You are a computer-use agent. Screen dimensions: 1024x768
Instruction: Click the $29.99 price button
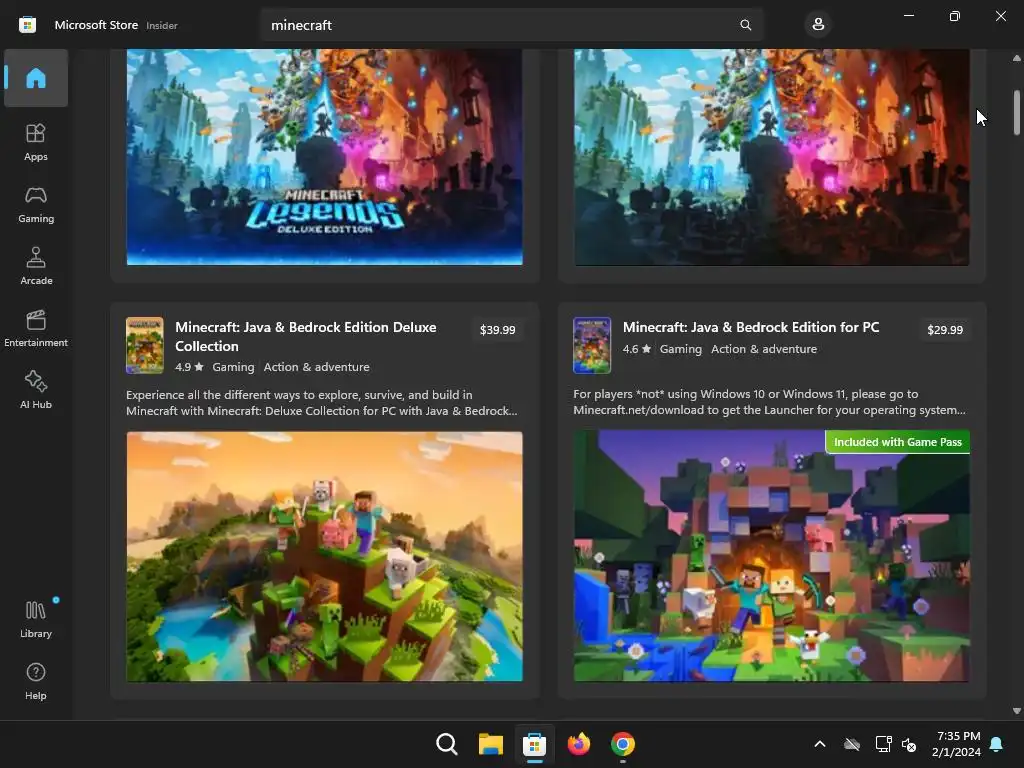tap(945, 330)
